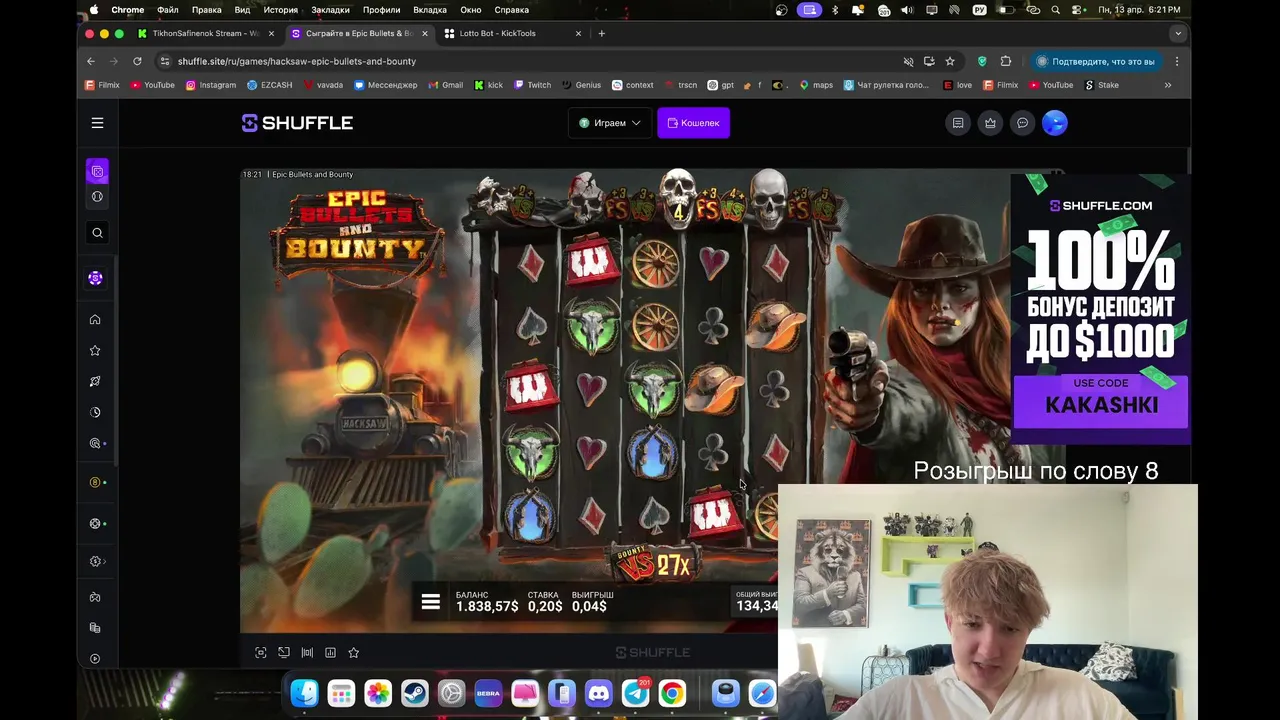Click the KAKASHKI bonus deposit banner

pyautogui.click(x=1100, y=309)
